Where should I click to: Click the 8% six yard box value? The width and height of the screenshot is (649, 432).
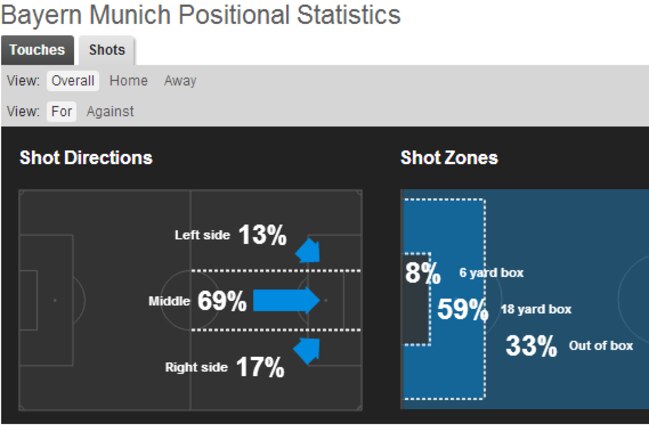(423, 273)
